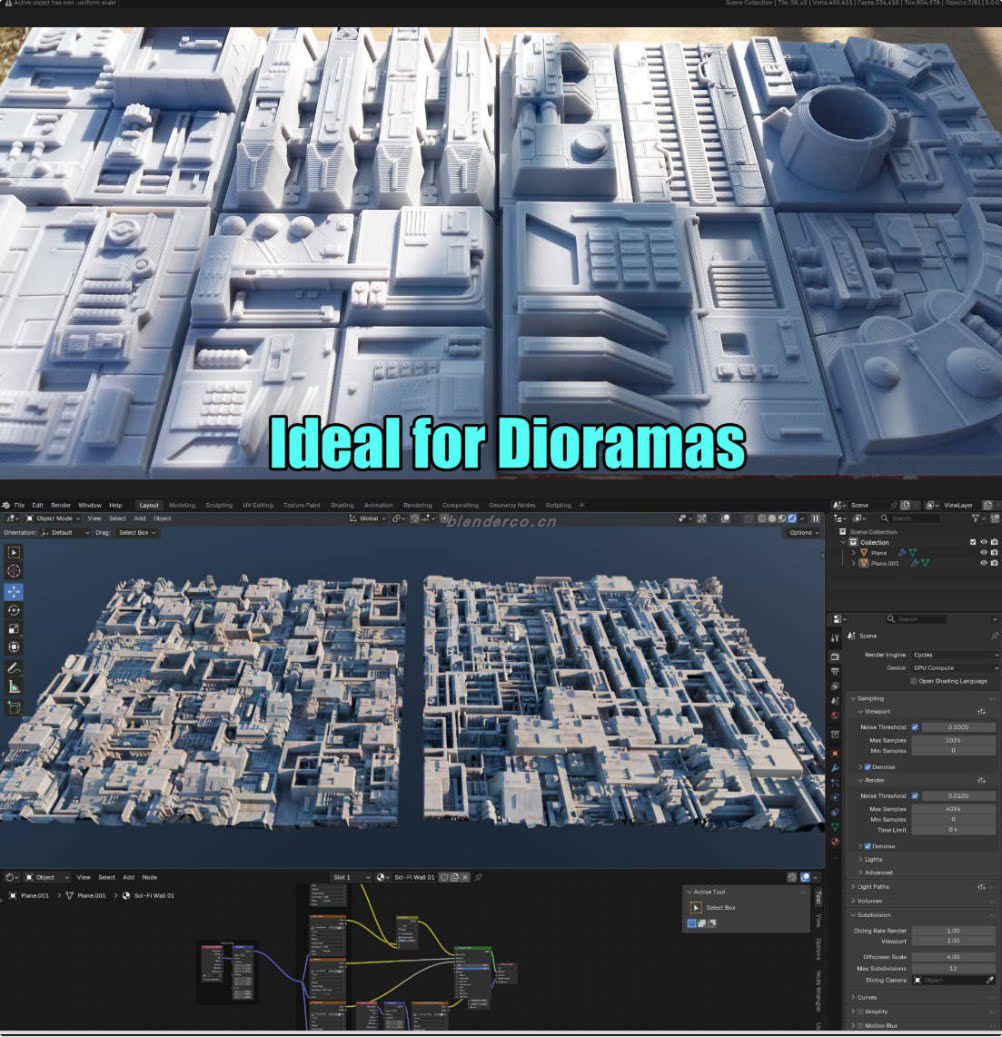
Task: Click the outliner search field
Action: [909, 518]
